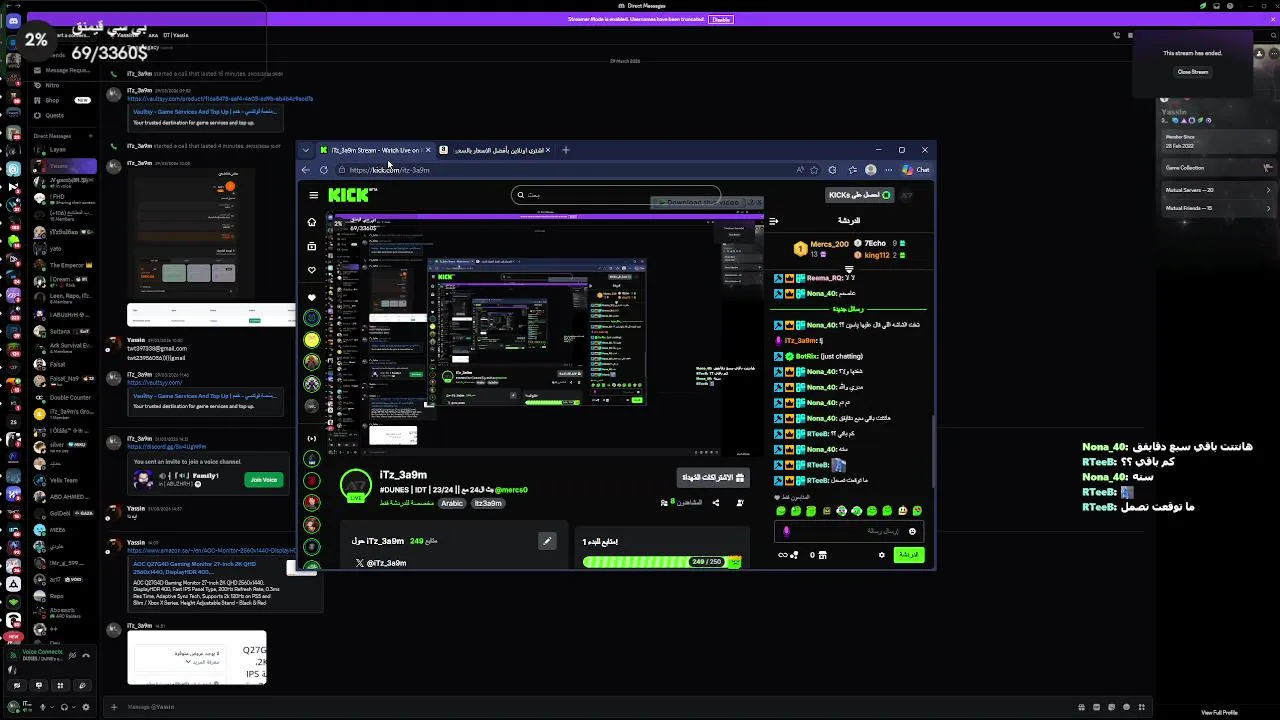Image resolution: width=1280 pixels, height=720 pixels.
Task: Click the browser address bar URL
Action: pyautogui.click(x=390, y=170)
